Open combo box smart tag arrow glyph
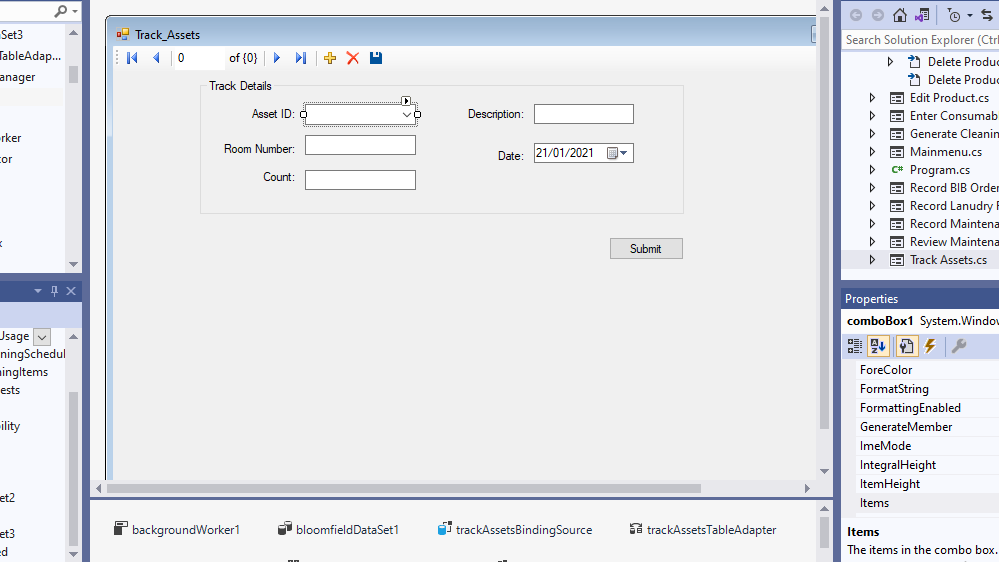 click(x=406, y=101)
